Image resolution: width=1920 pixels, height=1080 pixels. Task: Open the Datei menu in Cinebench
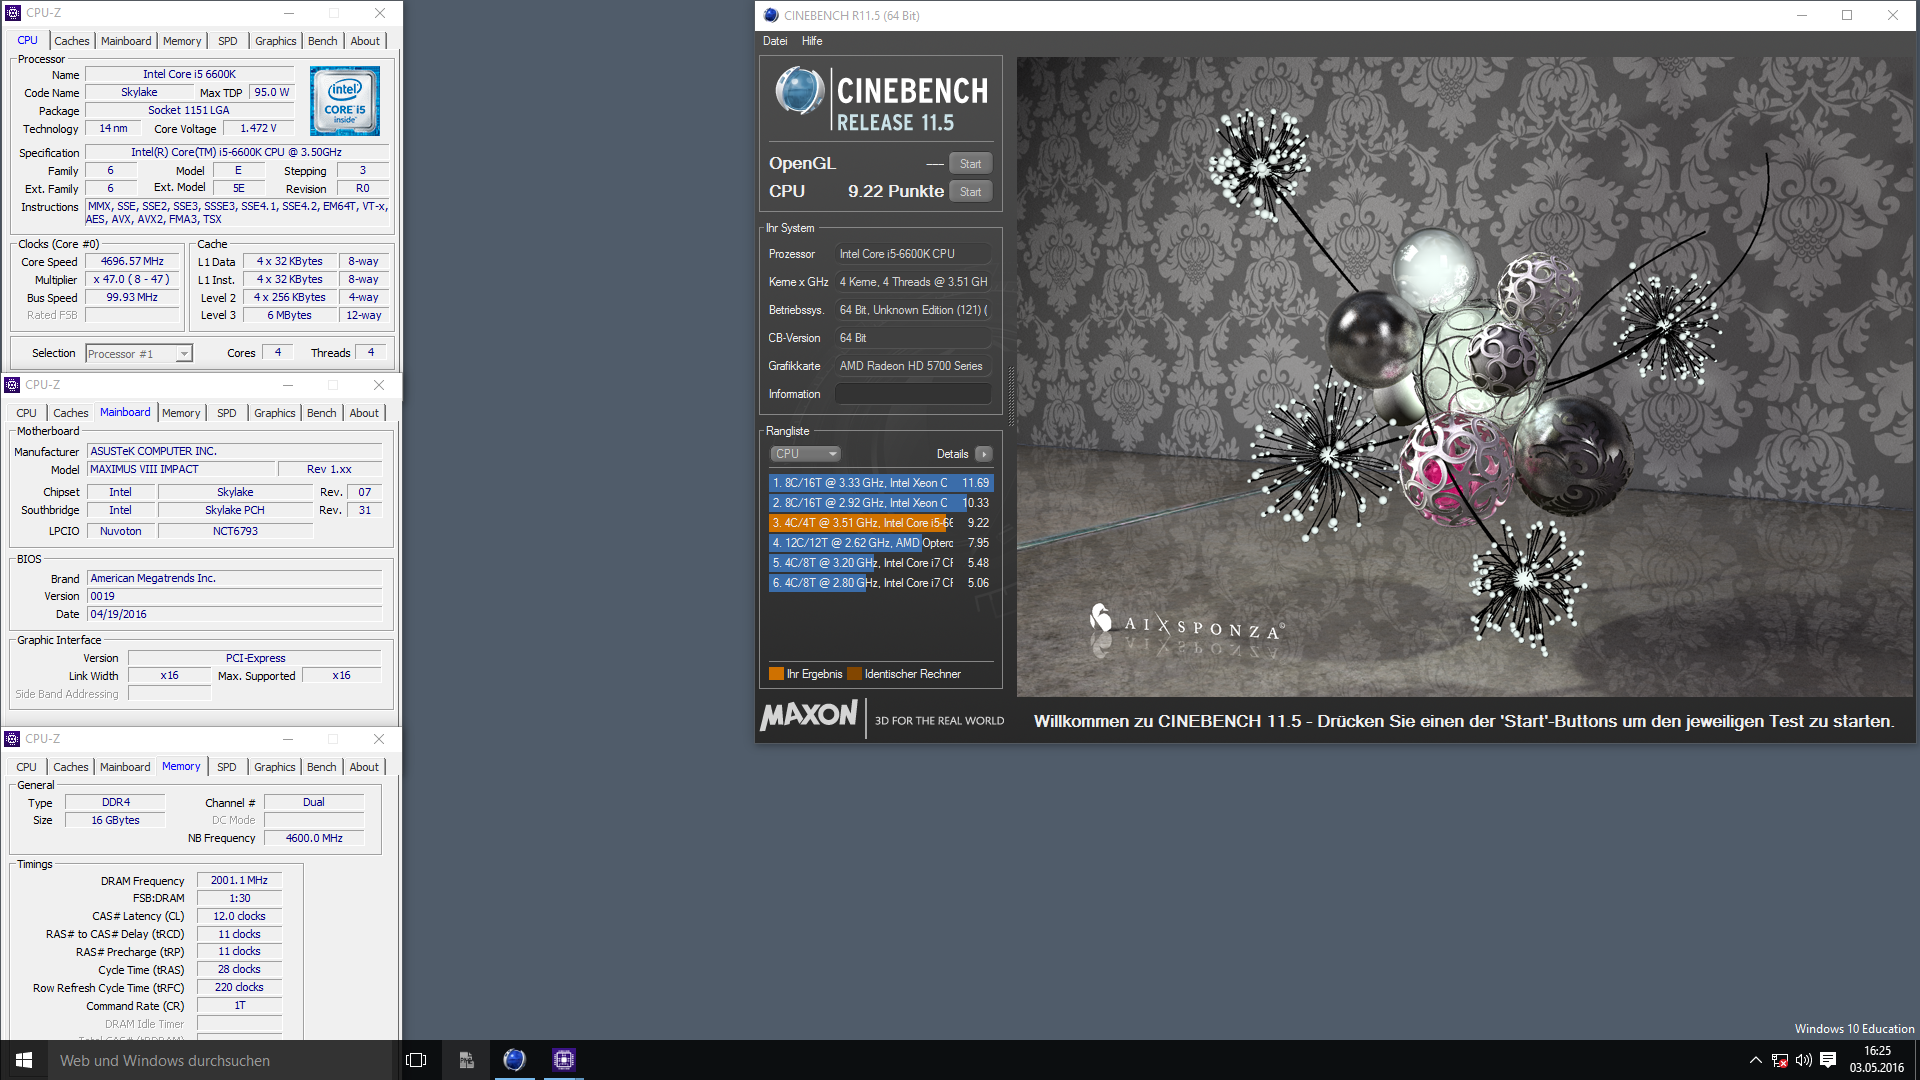tap(775, 41)
